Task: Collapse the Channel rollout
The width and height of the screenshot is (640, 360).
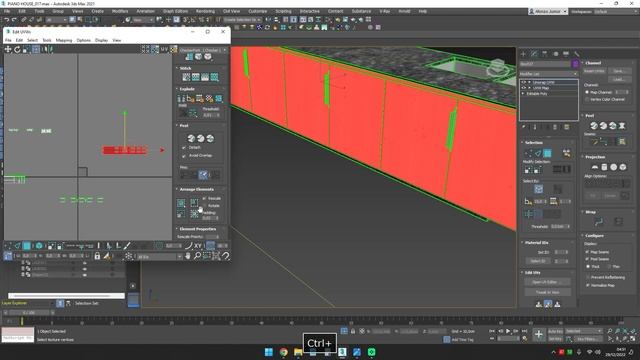Action: point(592,63)
